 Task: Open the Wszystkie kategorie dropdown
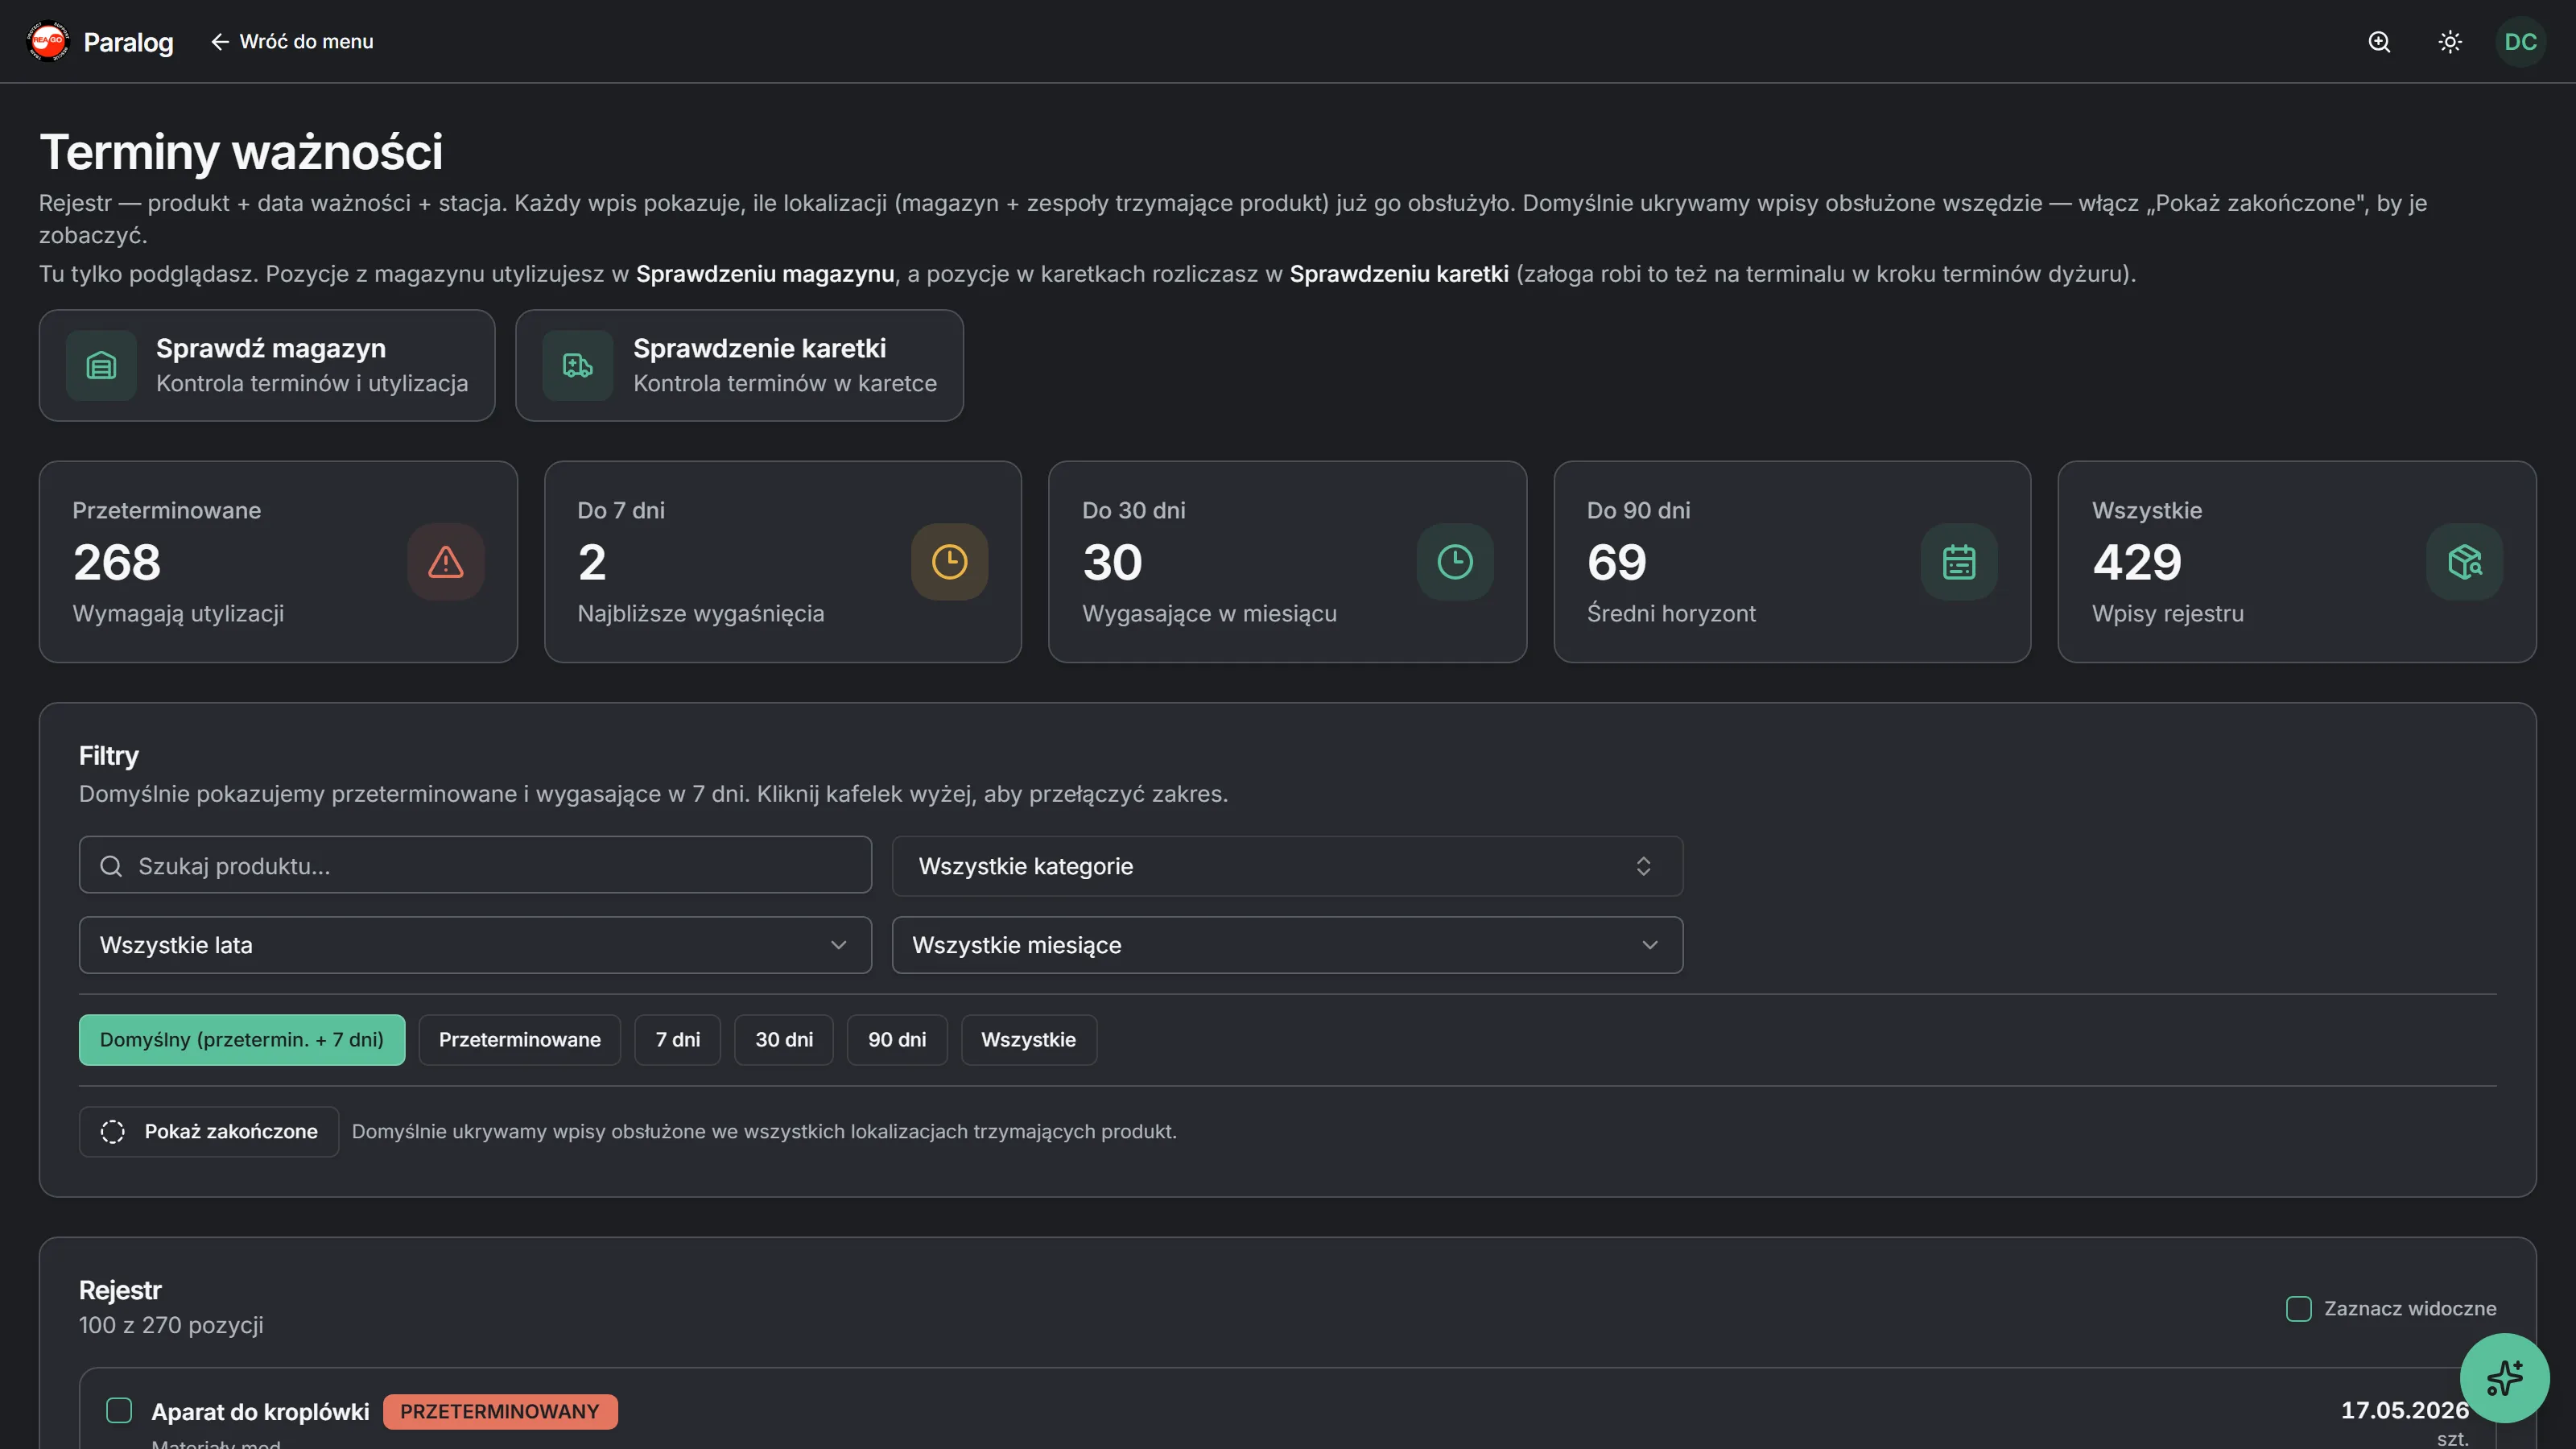[1287, 866]
